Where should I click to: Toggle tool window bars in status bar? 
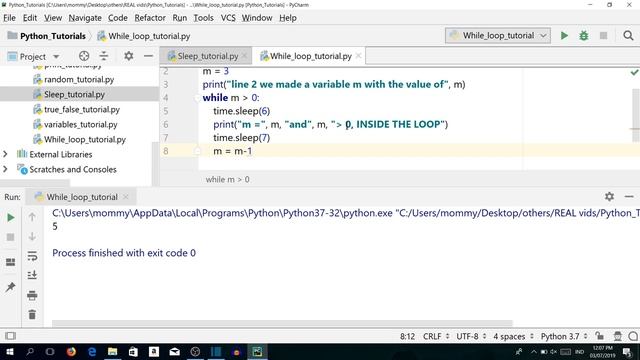tap(11, 336)
